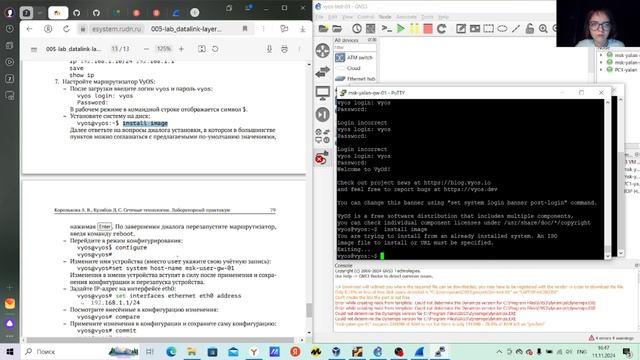
Task: Switch to second GitHub browser tab
Action: 96,13
